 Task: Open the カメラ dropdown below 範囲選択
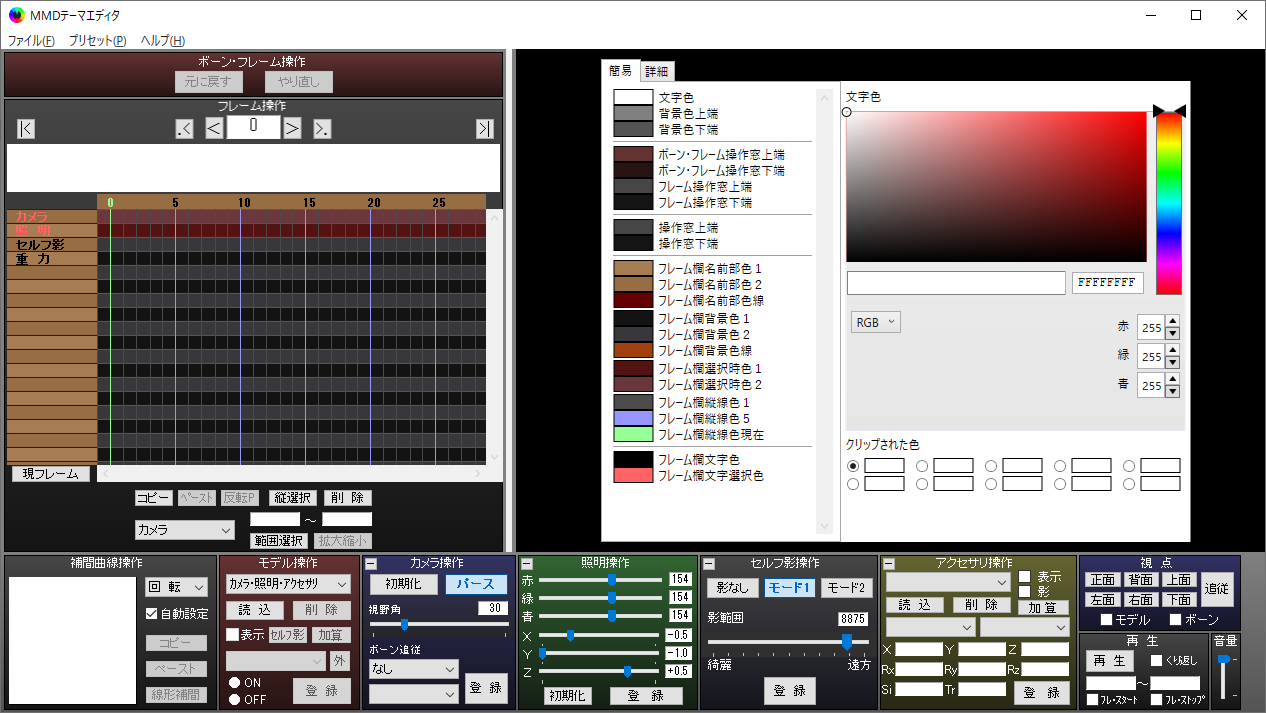(x=184, y=529)
